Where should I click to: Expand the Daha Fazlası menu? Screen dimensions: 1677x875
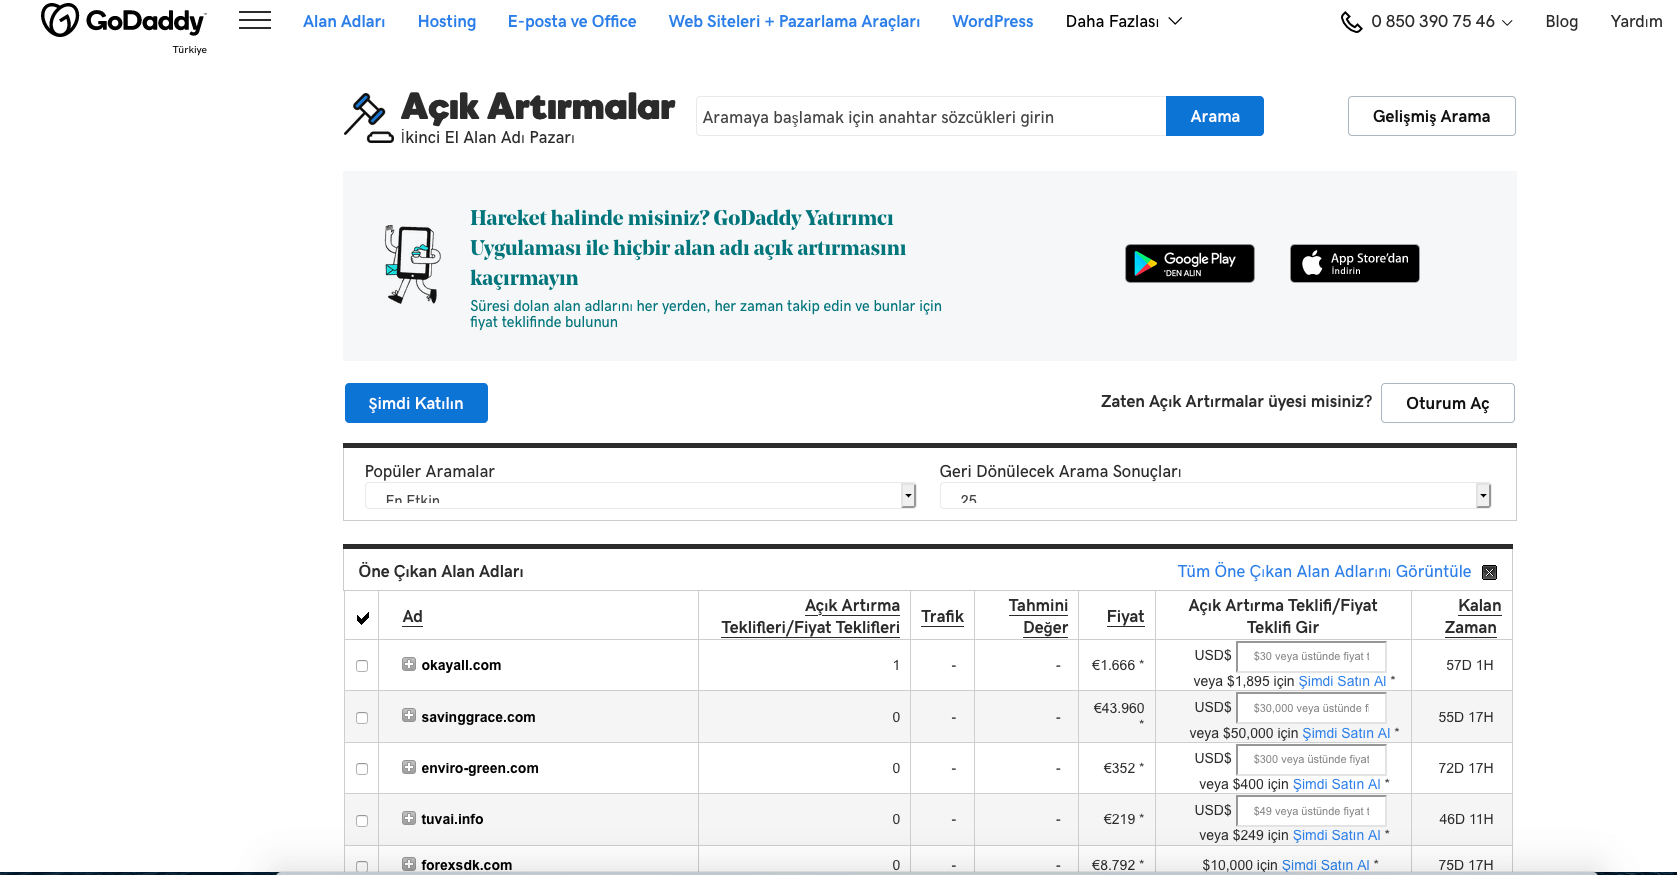coord(1123,21)
